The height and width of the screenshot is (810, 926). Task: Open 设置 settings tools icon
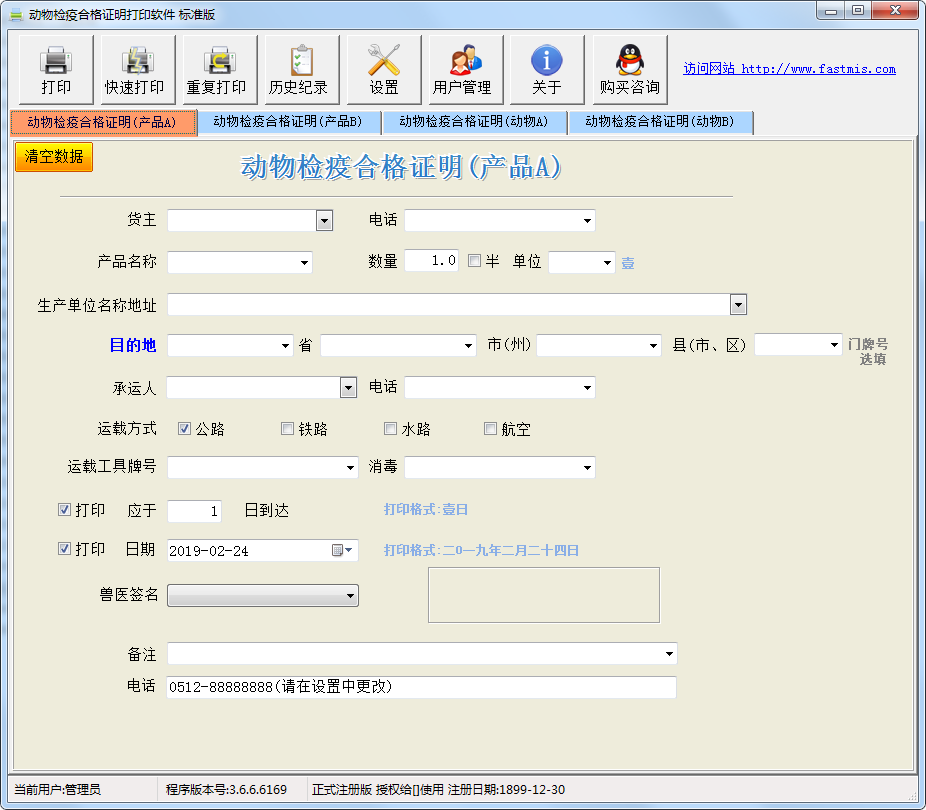(x=384, y=69)
